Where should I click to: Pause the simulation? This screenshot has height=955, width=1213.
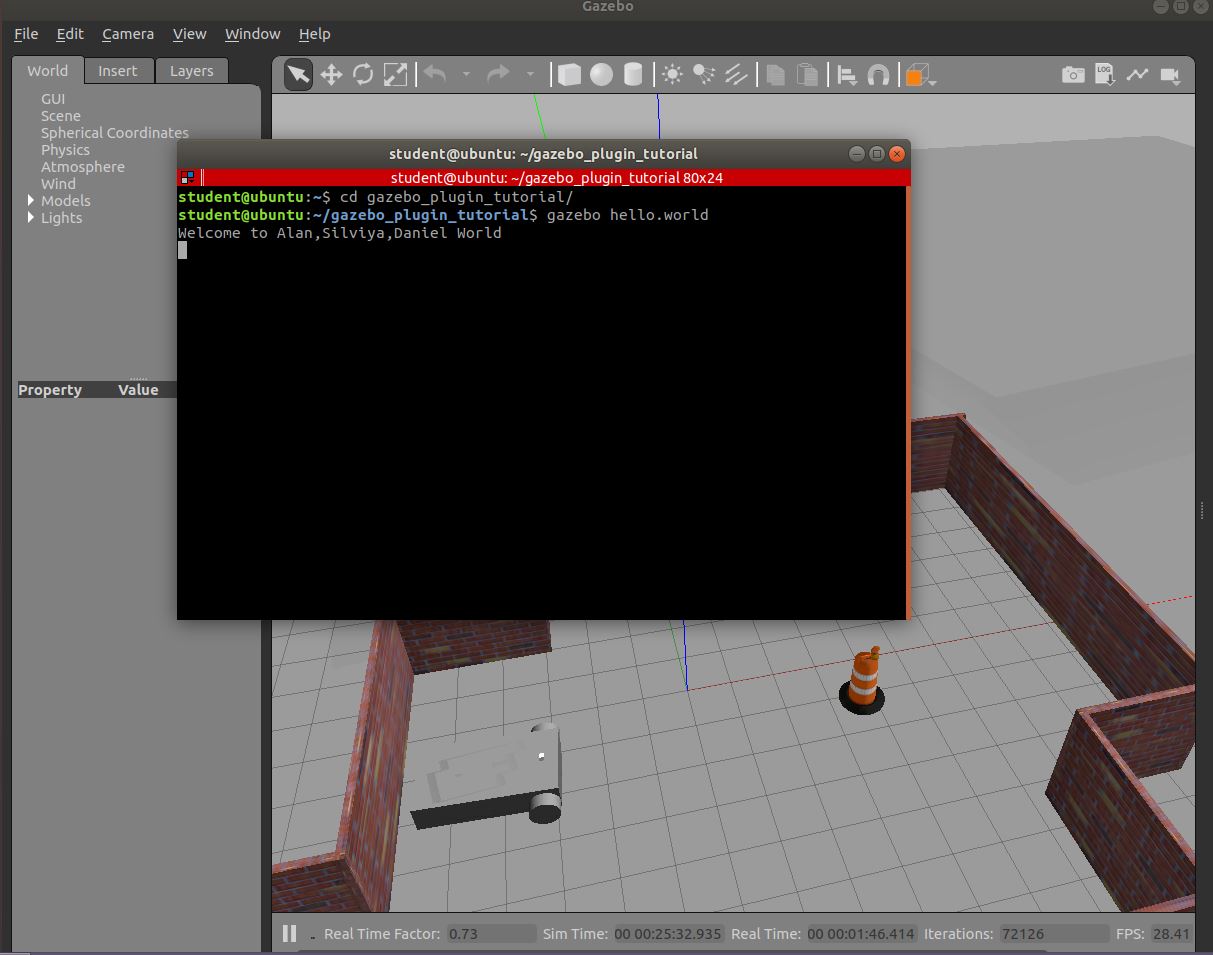[289, 933]
